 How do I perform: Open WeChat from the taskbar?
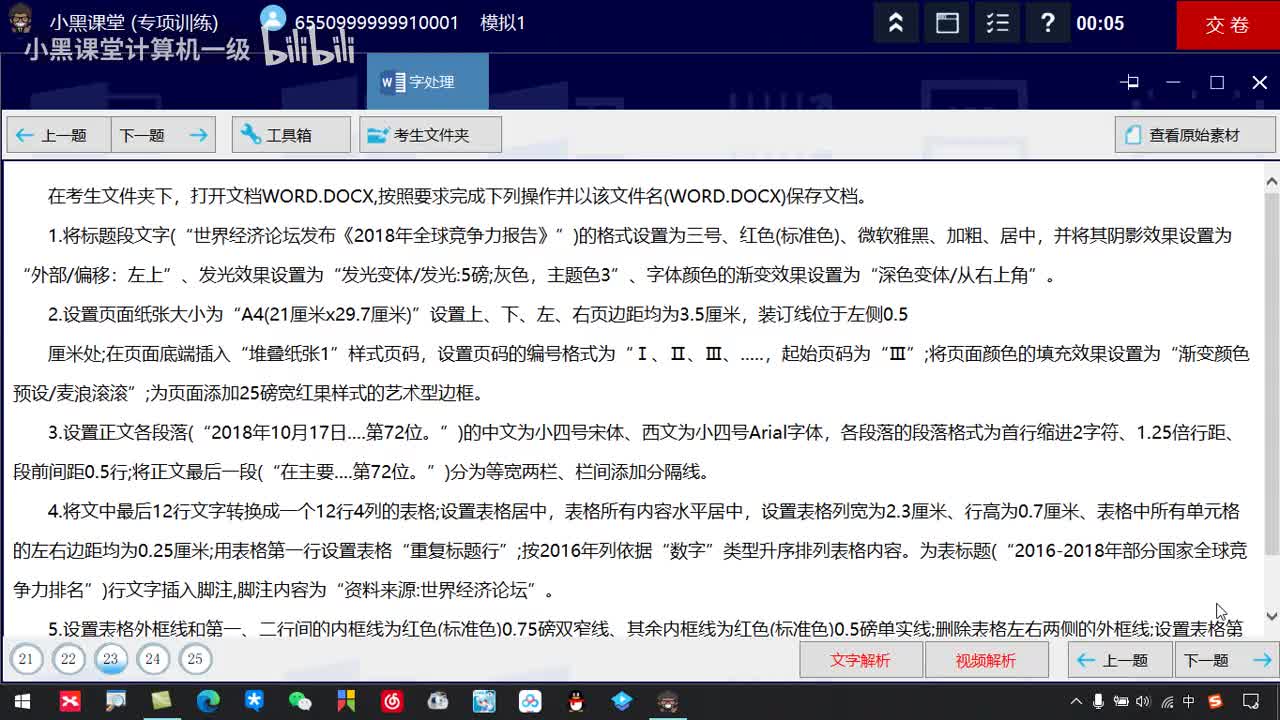pos(300,701)
